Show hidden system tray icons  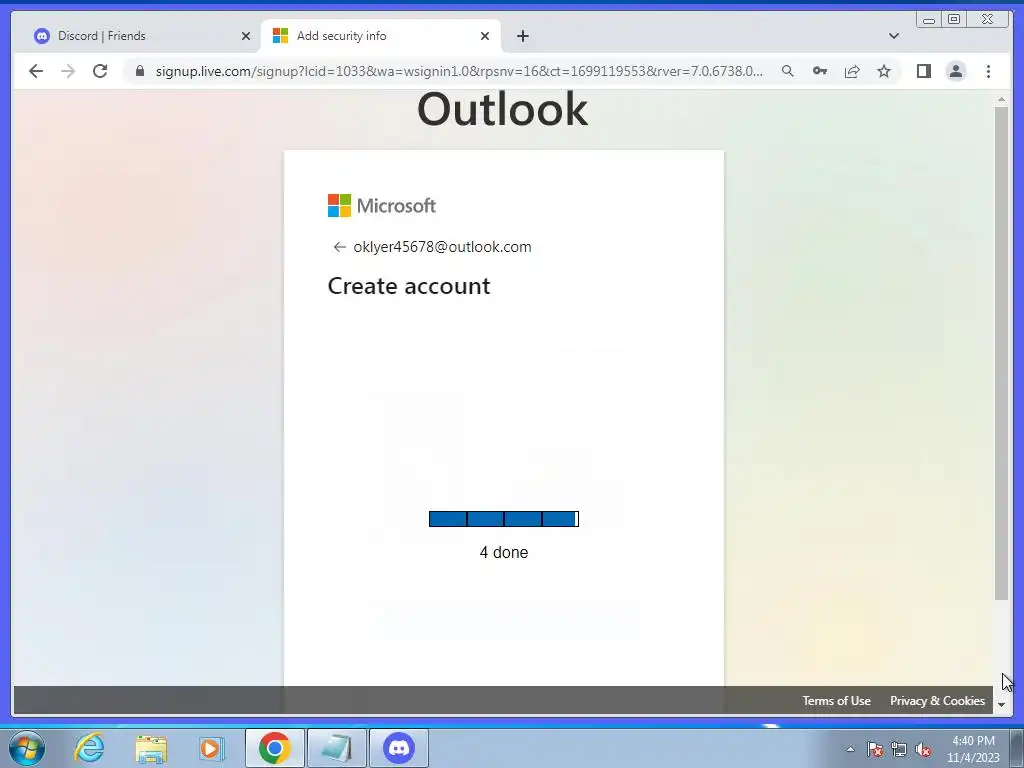(850, 749)
